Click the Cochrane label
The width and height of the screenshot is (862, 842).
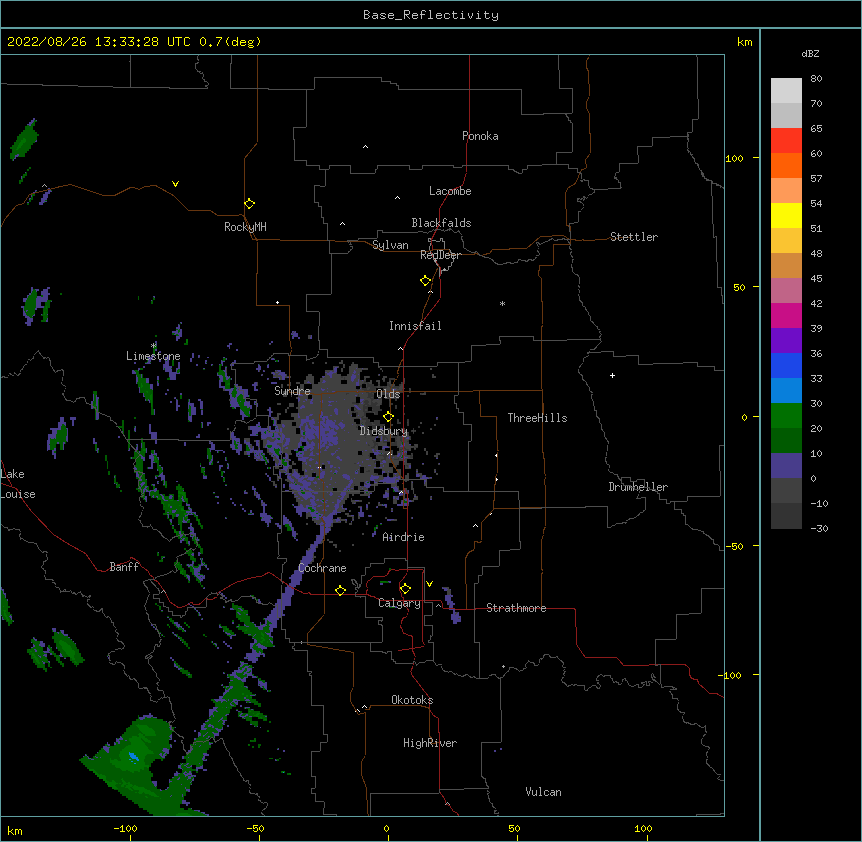tap(322, 568)
